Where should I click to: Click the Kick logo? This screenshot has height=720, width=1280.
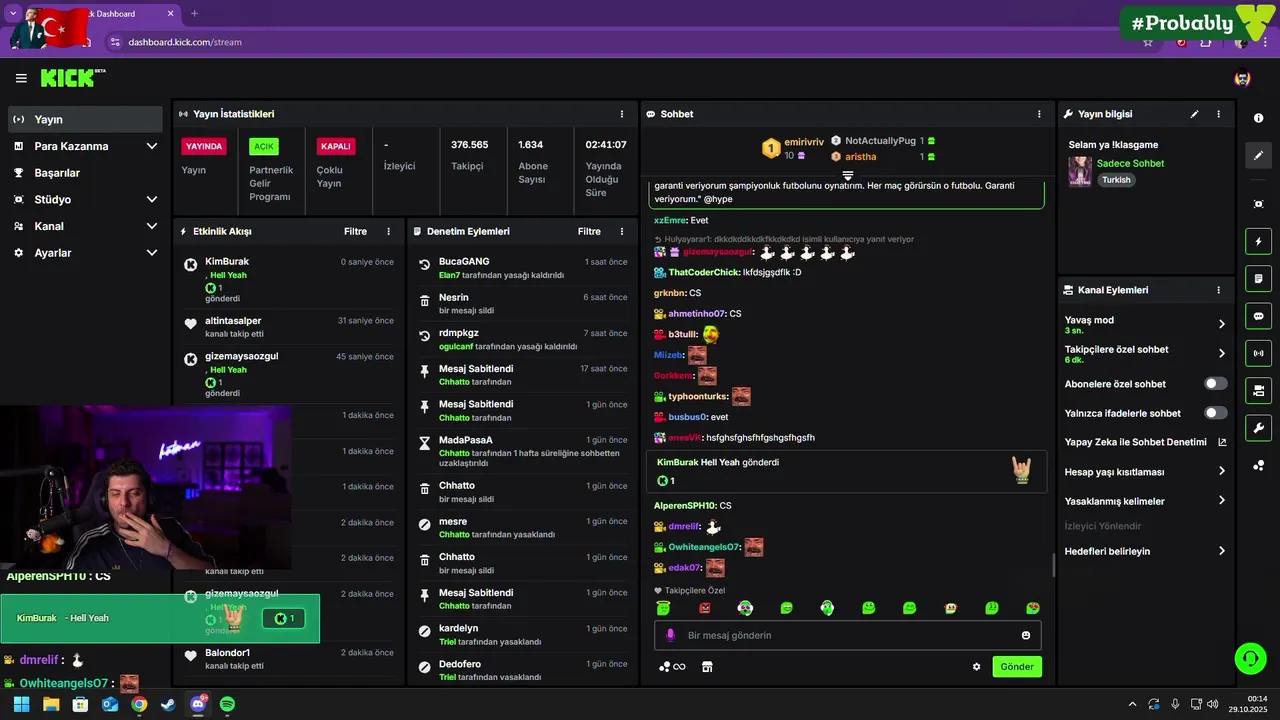coord(72,78)
